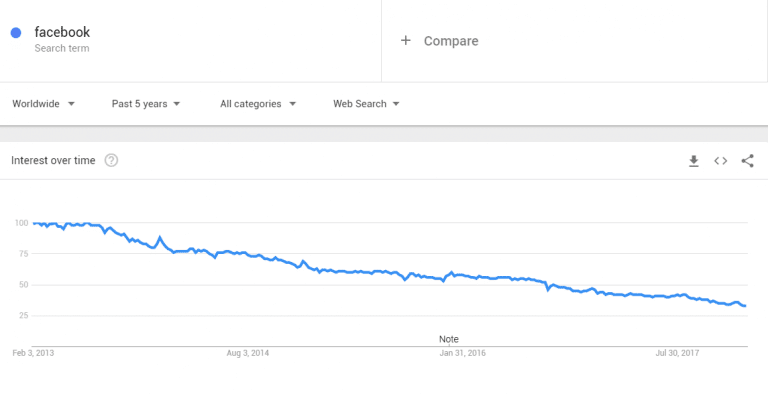768x396 pixels.
Task: Click the Interest over time heading
Action: pyautogui.click(x=53, y=161)
